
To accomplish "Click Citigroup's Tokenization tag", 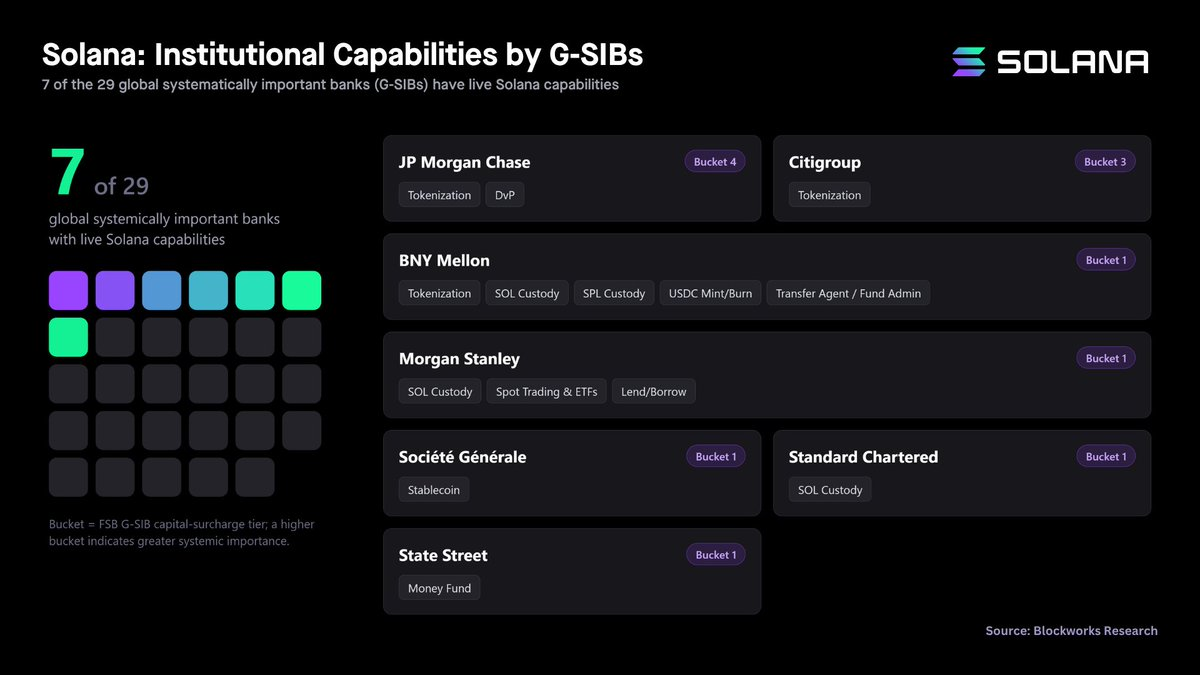I will pyautogui.click(x=829, y=195).
